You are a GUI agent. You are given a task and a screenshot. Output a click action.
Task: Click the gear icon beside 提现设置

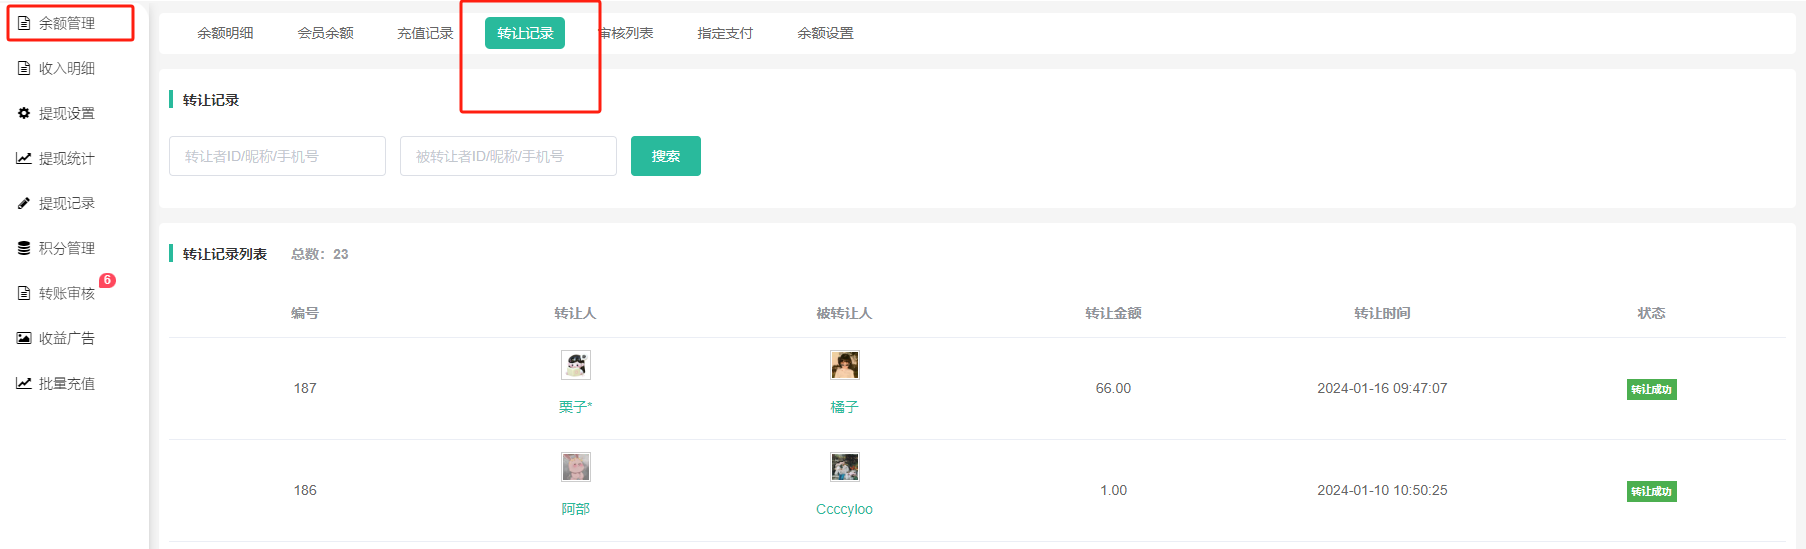(24, 113)
